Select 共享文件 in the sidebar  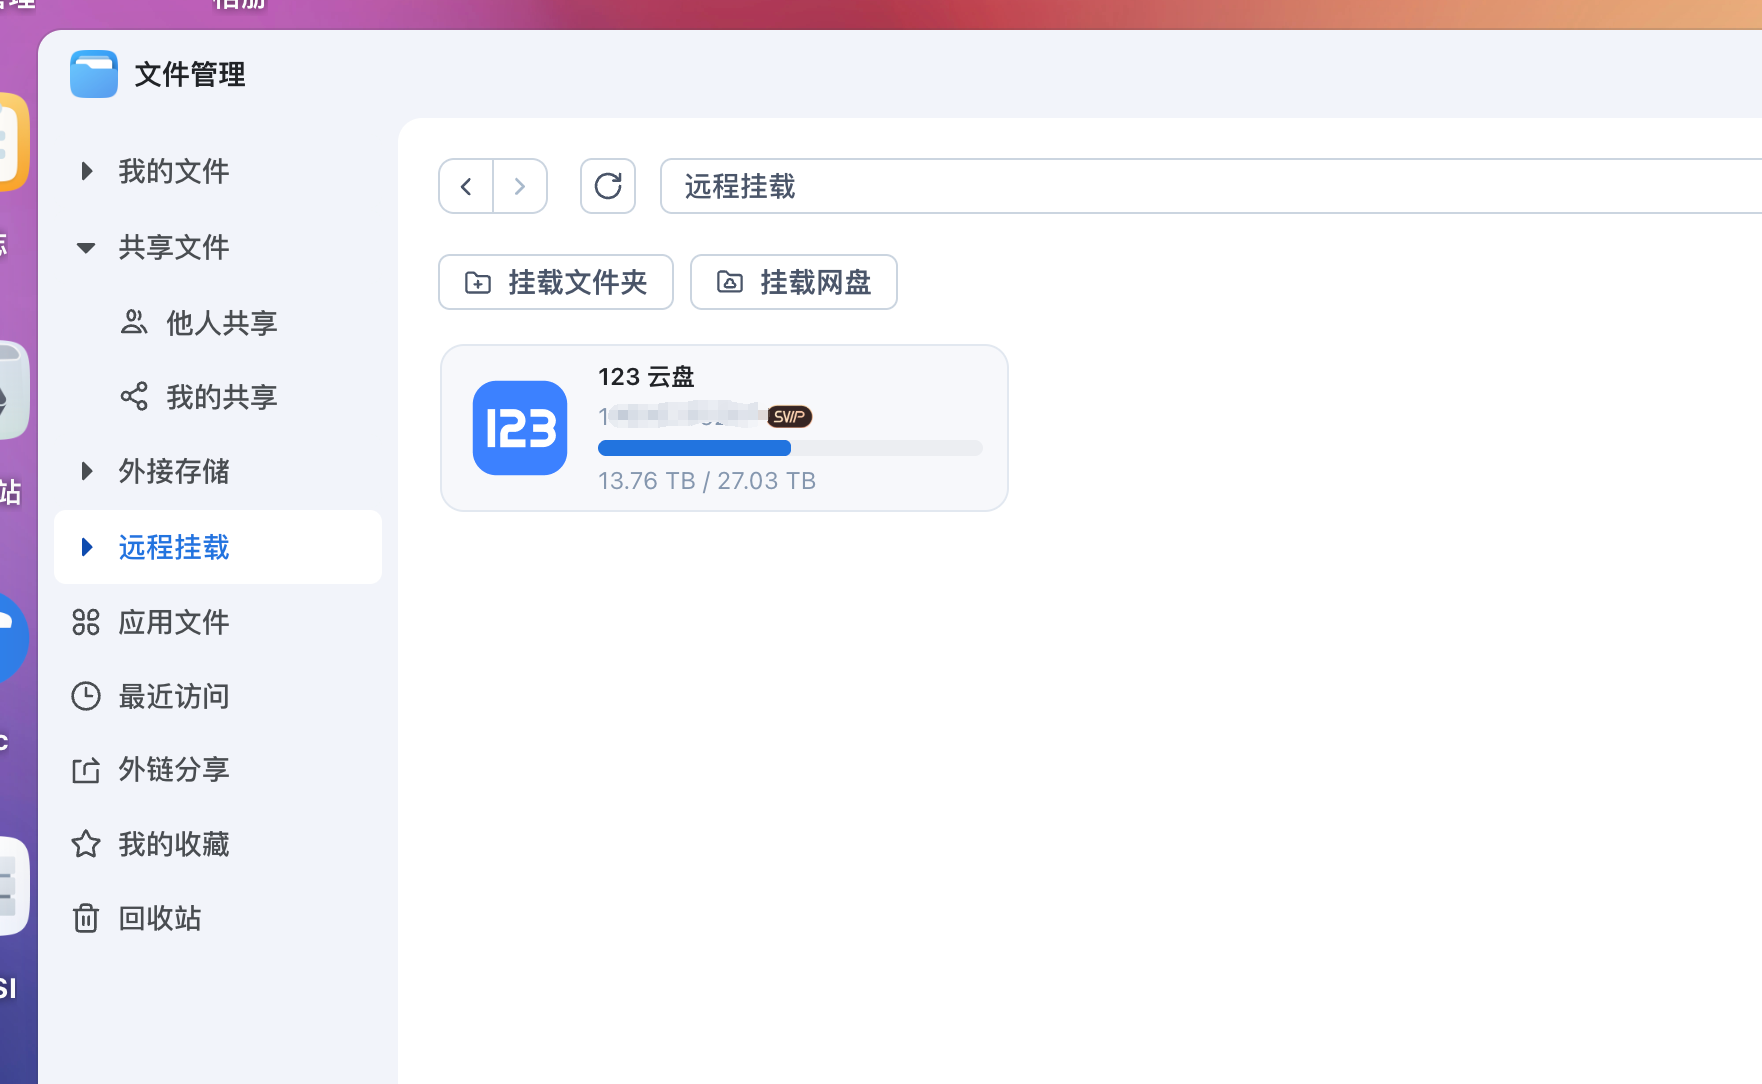[x=218, y=247]
